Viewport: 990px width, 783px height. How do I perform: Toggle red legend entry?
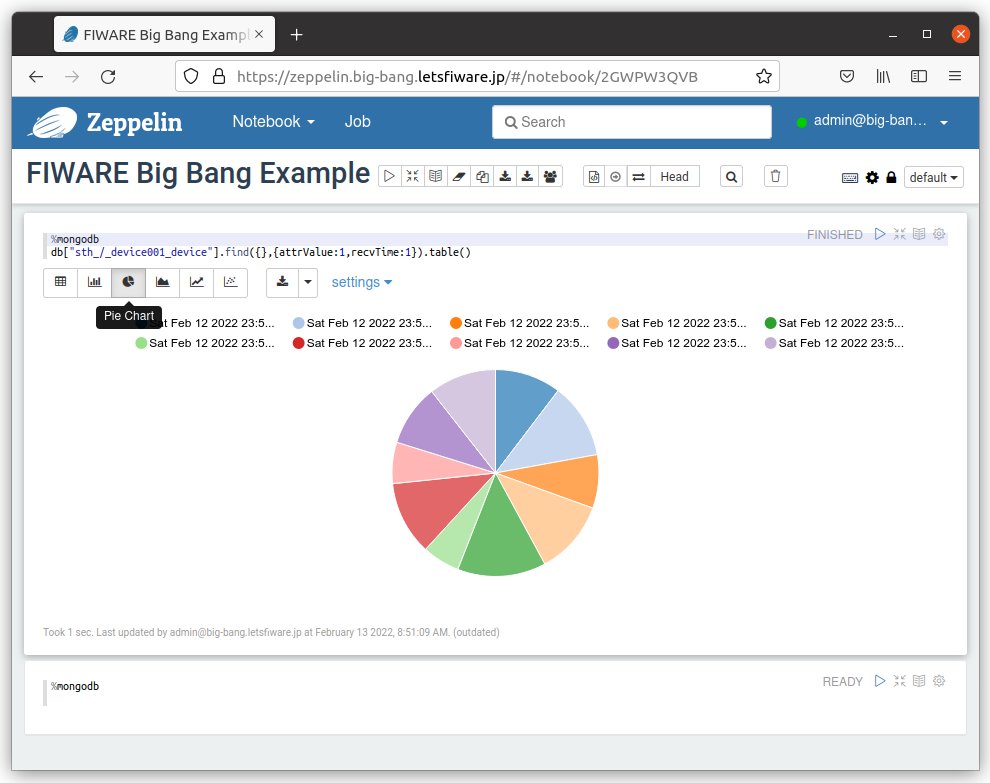click(362, 343)
